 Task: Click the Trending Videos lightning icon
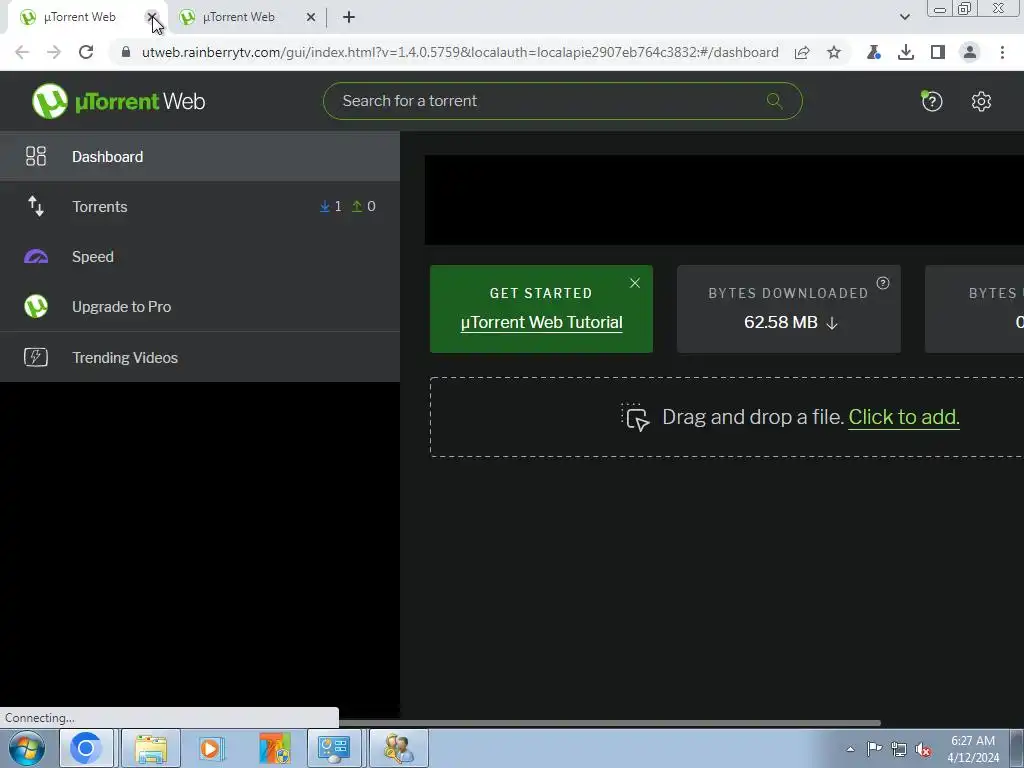pyautogui.click(x=36, y=357)
